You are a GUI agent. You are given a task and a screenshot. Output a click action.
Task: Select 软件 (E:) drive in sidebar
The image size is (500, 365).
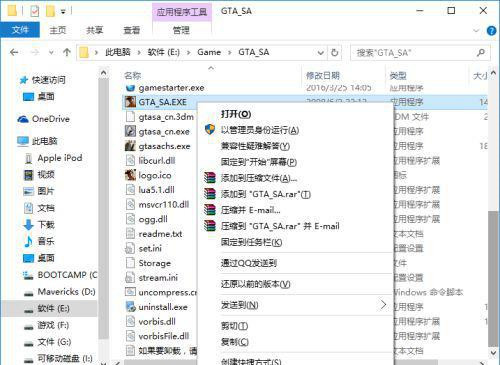(x=49, y=308)
